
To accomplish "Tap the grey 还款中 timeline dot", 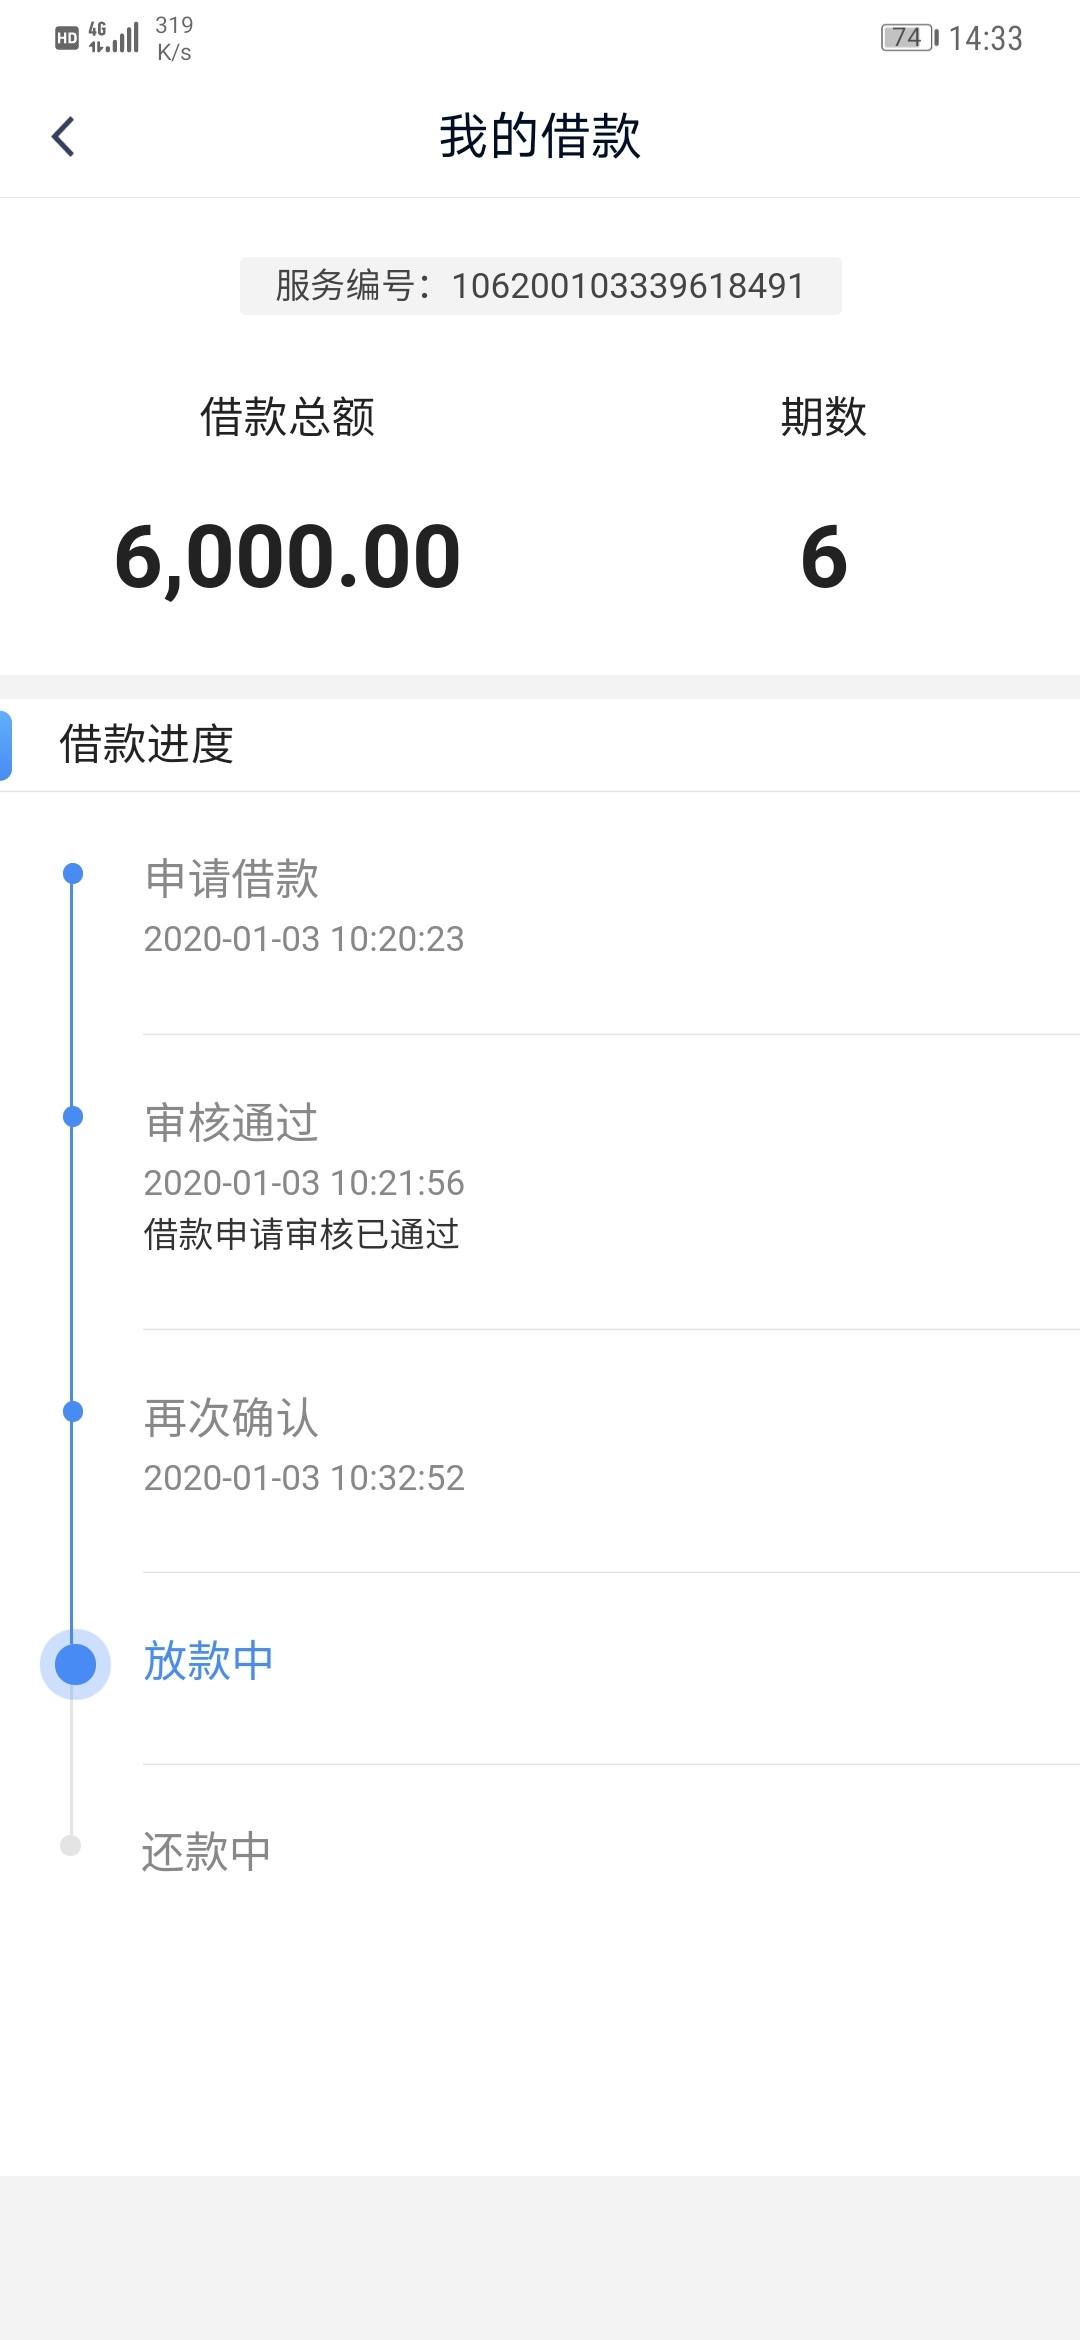I will point(70,1845).
